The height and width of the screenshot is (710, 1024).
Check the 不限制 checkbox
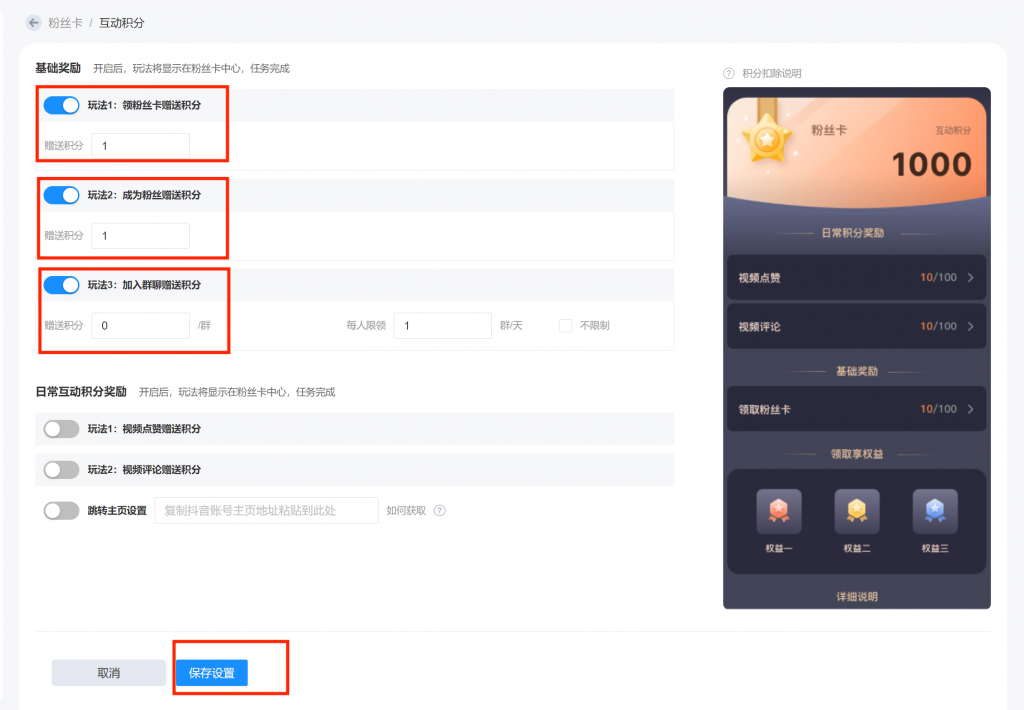566,325
